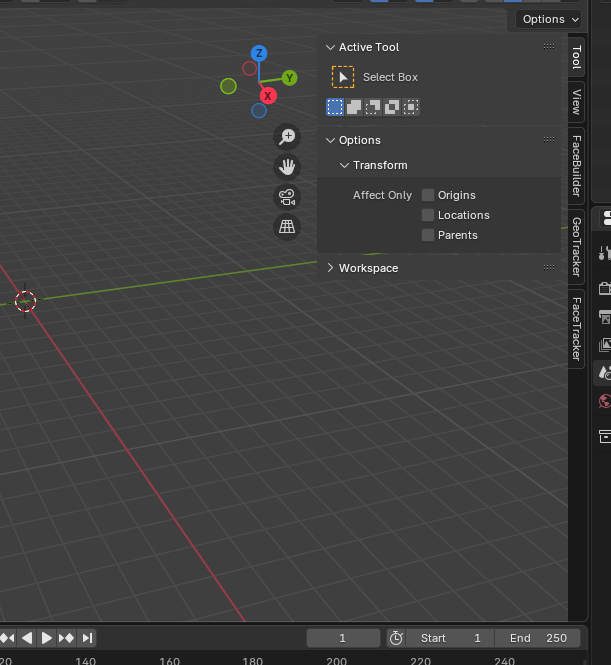611x665 pixels.
Task: Open the Options dropdown at top right
Action: [549, 19]
